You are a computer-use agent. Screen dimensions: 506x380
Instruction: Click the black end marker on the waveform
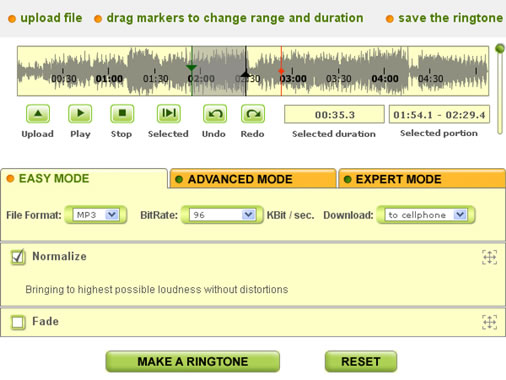point(246,73)
